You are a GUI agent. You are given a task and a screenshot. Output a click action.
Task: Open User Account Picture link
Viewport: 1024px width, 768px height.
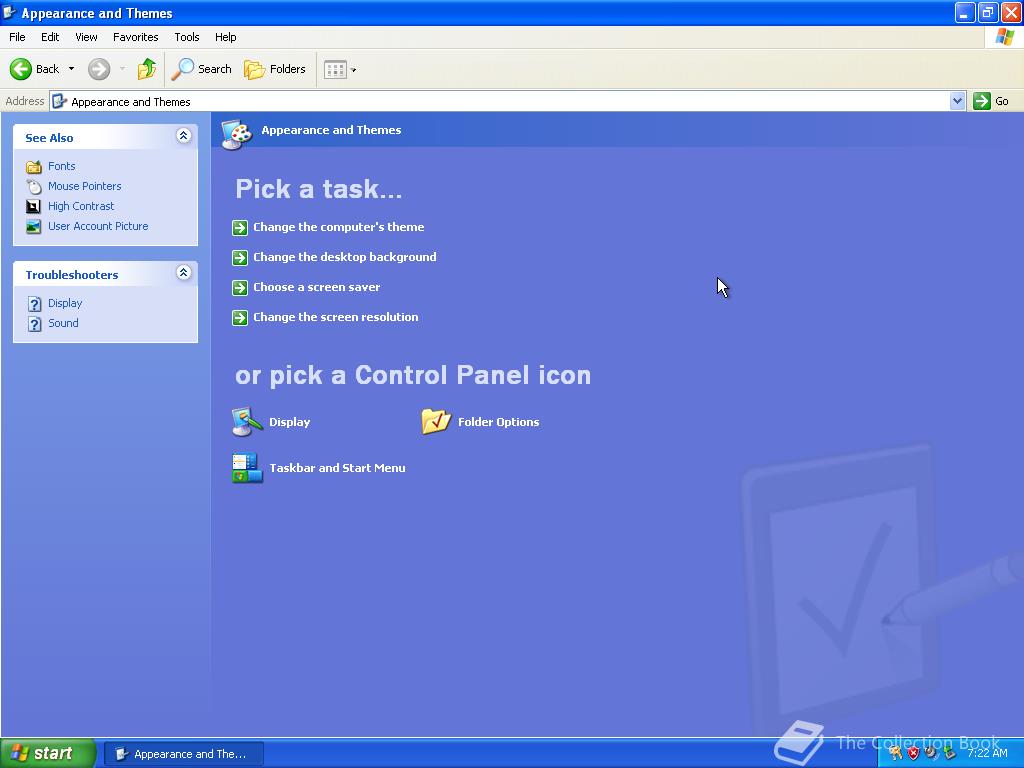(98, 226)
